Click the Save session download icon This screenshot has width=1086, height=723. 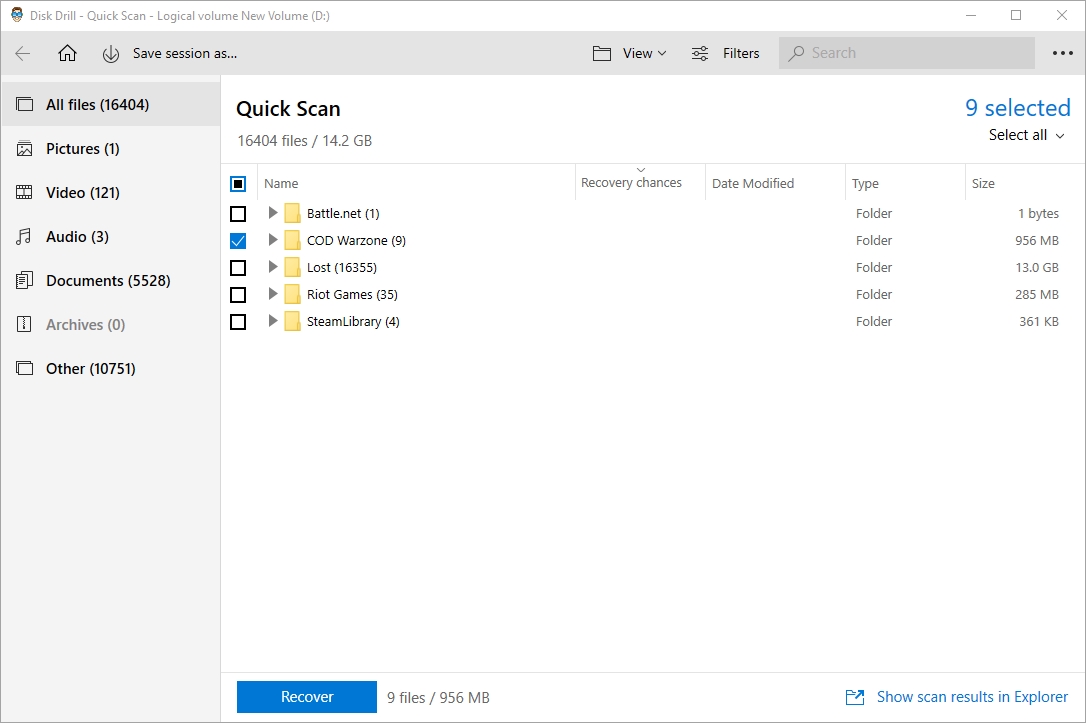pos(111,54)
